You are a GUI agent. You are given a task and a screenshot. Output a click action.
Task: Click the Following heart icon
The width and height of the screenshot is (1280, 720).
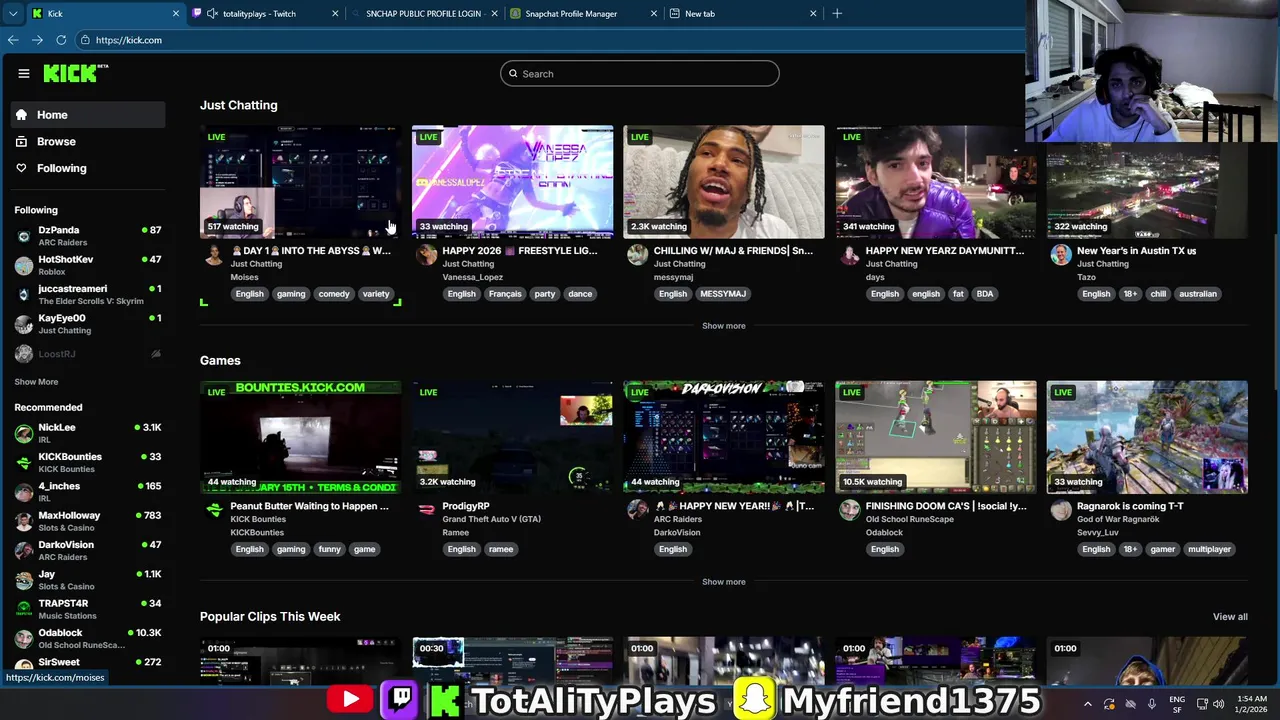pyautogui.click(x=21, y=168)
